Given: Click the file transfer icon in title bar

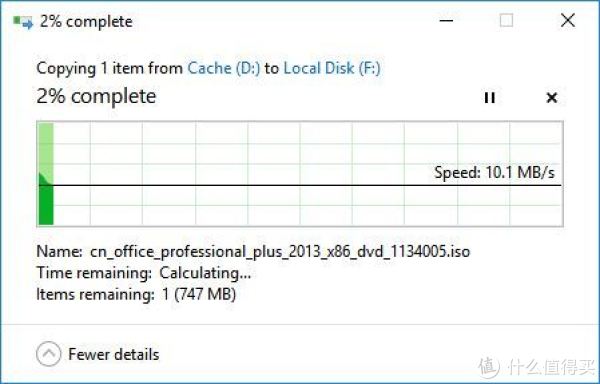Looking at the screenshot, I should pyautogui.click(x=23, y=21).
